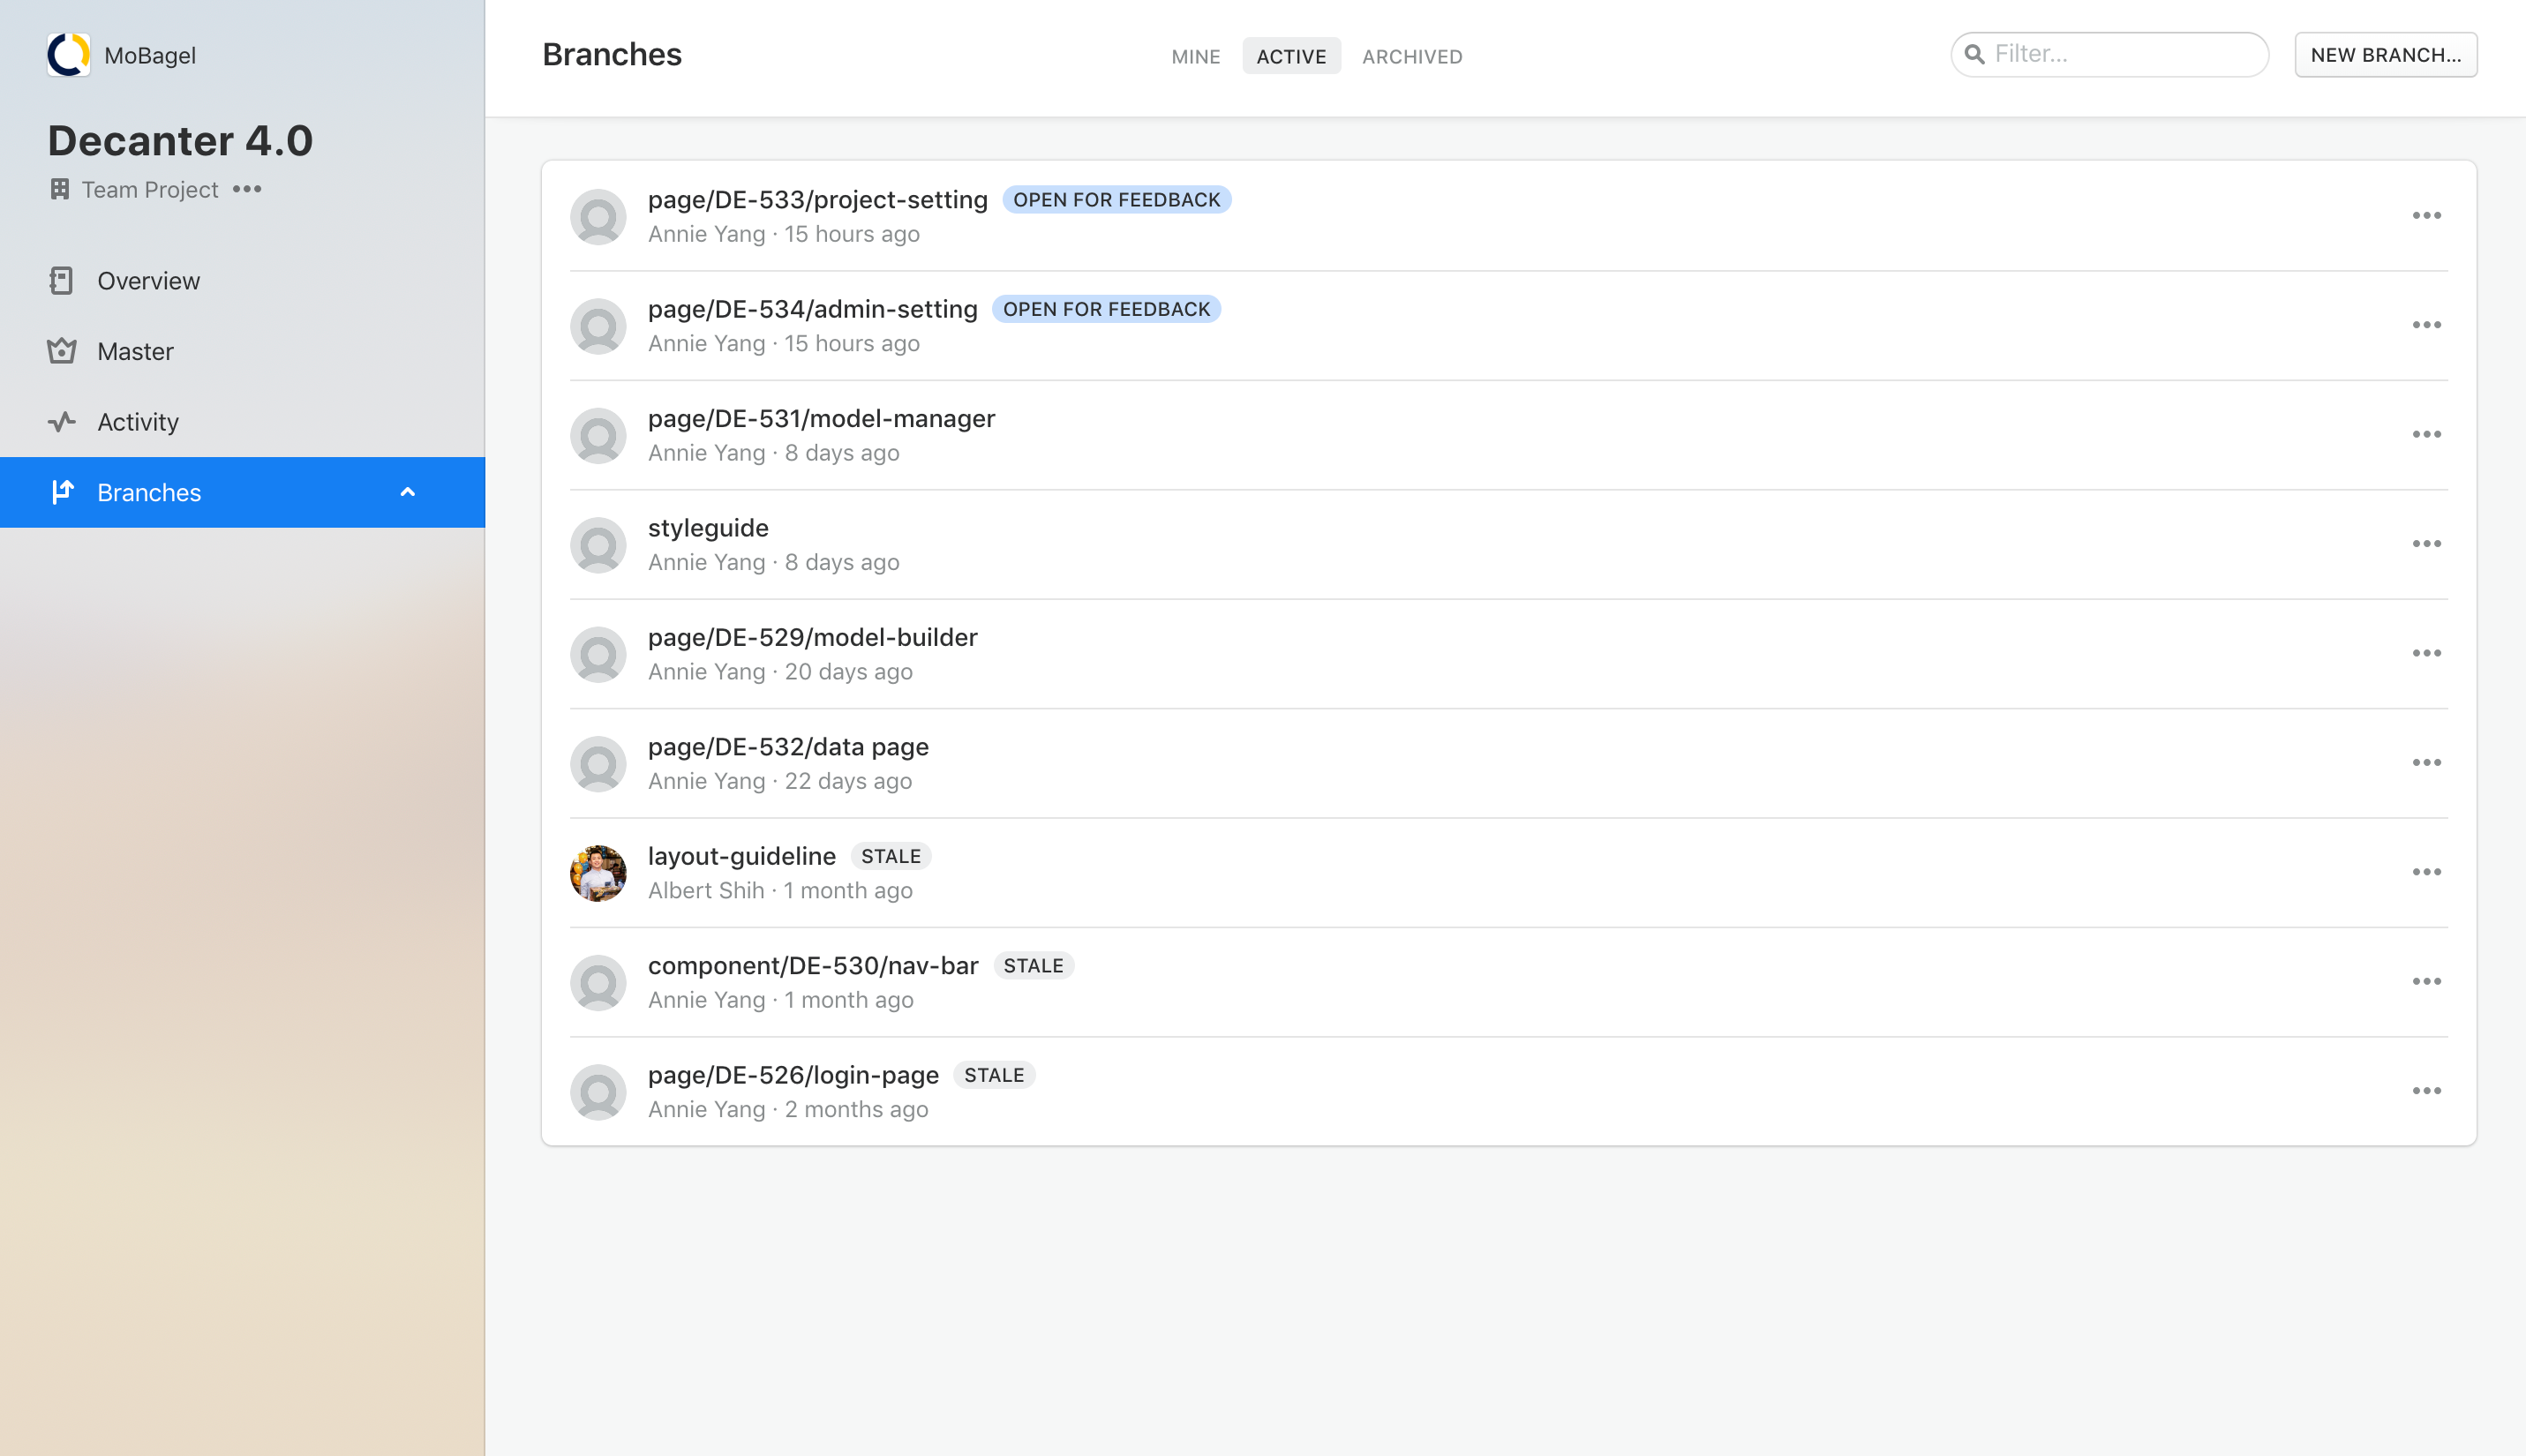The height and width of the screenshot is (1456, 2526).
Task: Click the New Branch button
Action: coord(2385,55)
